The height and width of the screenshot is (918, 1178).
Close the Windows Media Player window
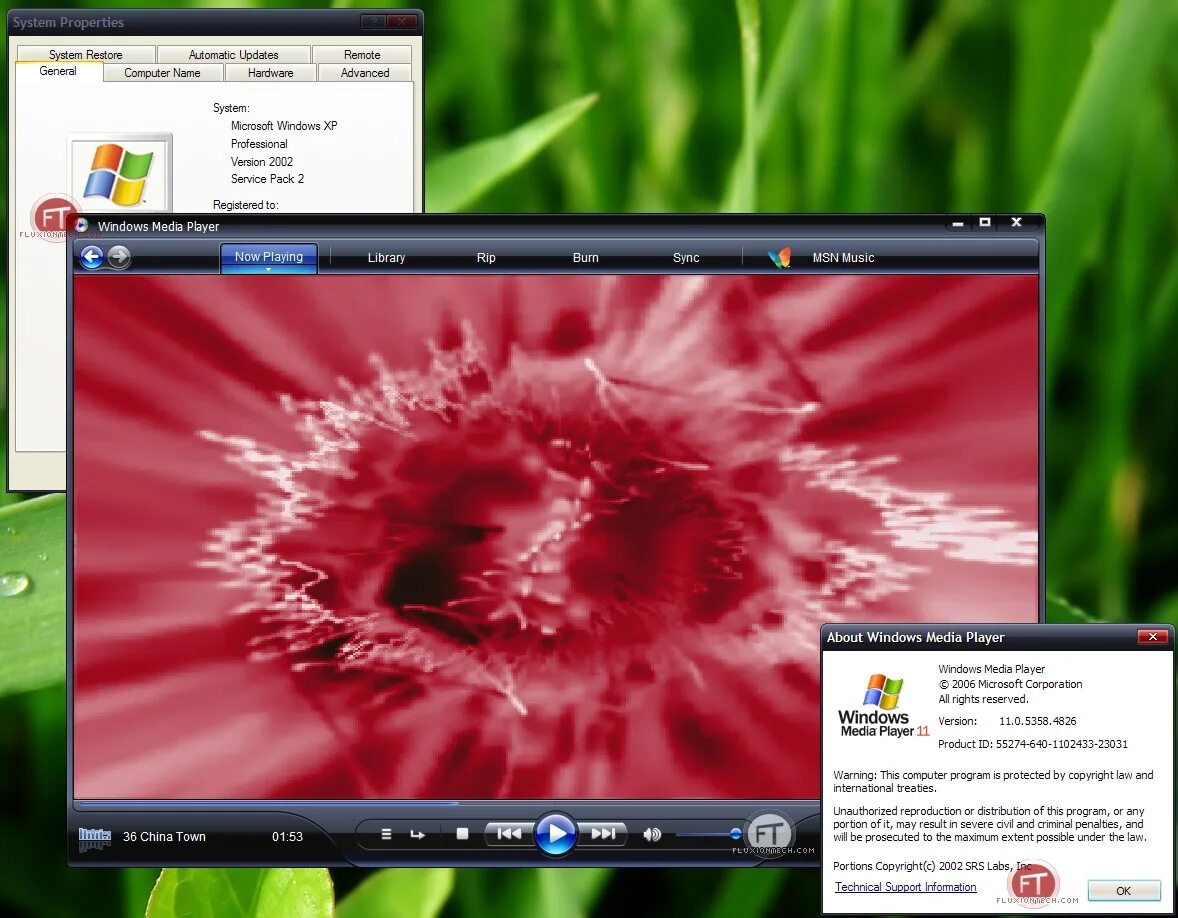pyautogui.click(x=1016, y=222)
